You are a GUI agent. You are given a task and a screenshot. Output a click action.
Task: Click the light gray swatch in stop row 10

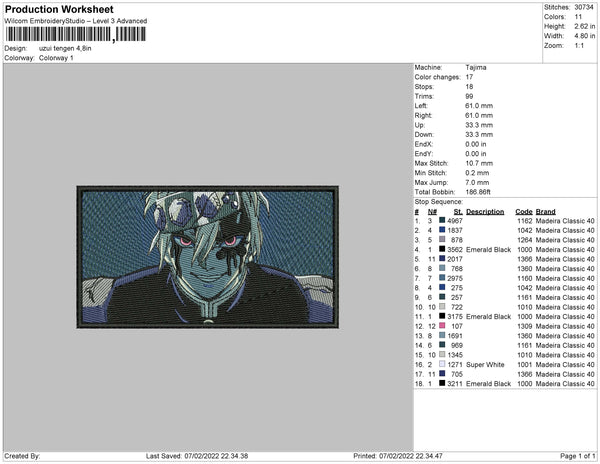pos(442,307)
